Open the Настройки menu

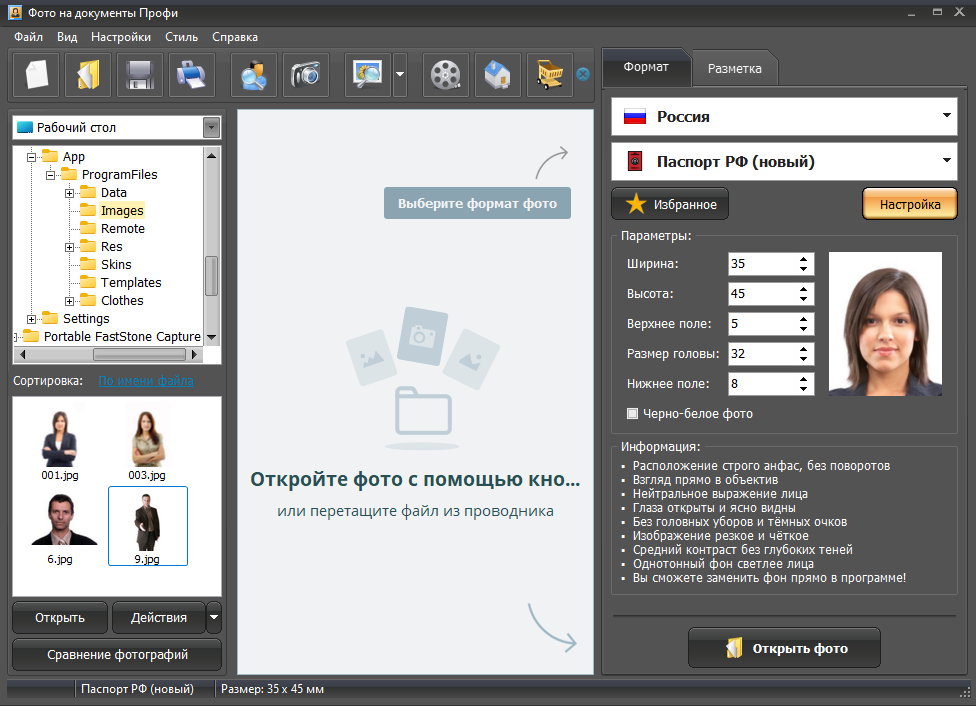121,37
